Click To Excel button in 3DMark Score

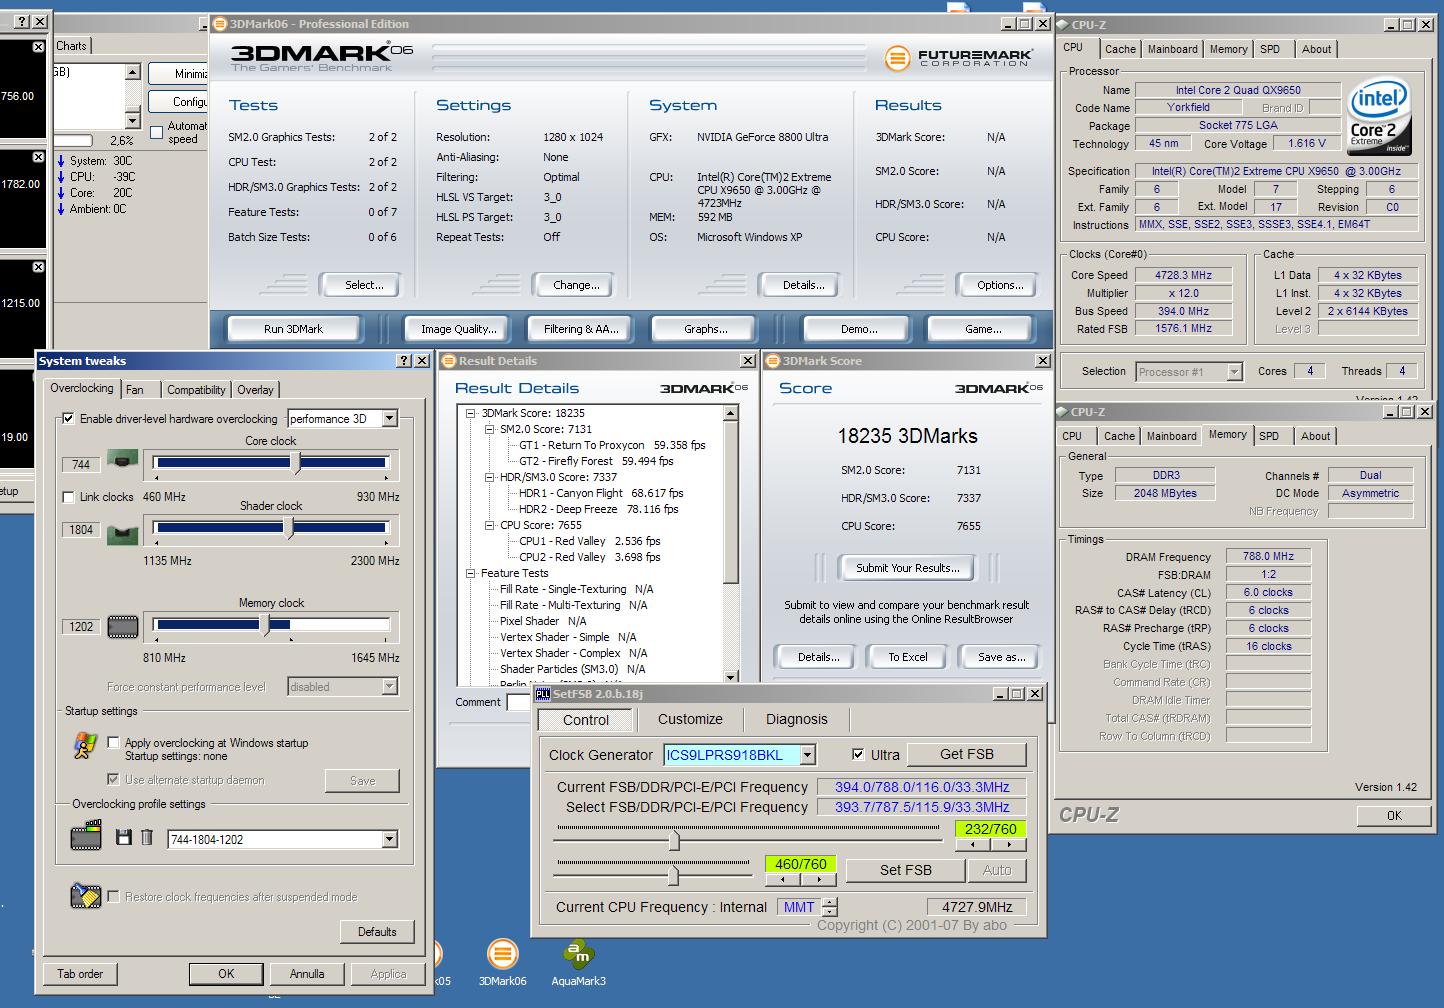(x=908, y=657)
